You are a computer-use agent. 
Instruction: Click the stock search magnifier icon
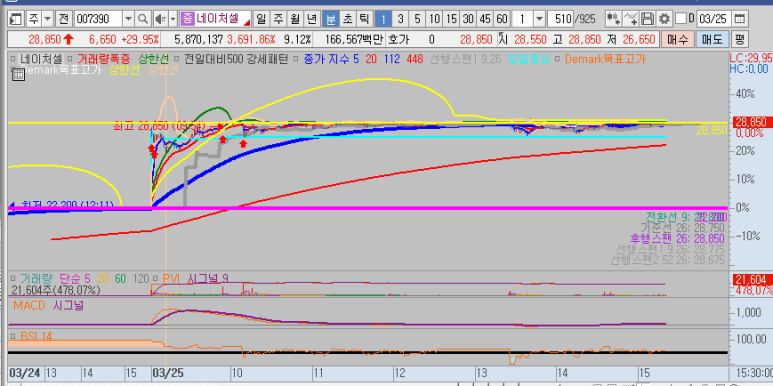tap(142, 19)
